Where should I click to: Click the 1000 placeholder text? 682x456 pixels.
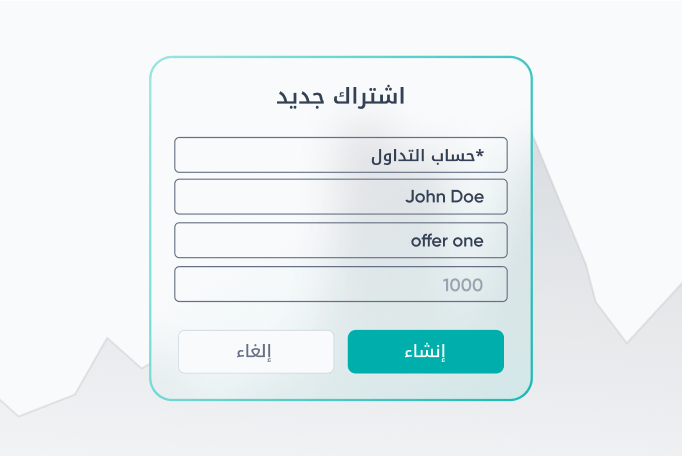[463, 285]
